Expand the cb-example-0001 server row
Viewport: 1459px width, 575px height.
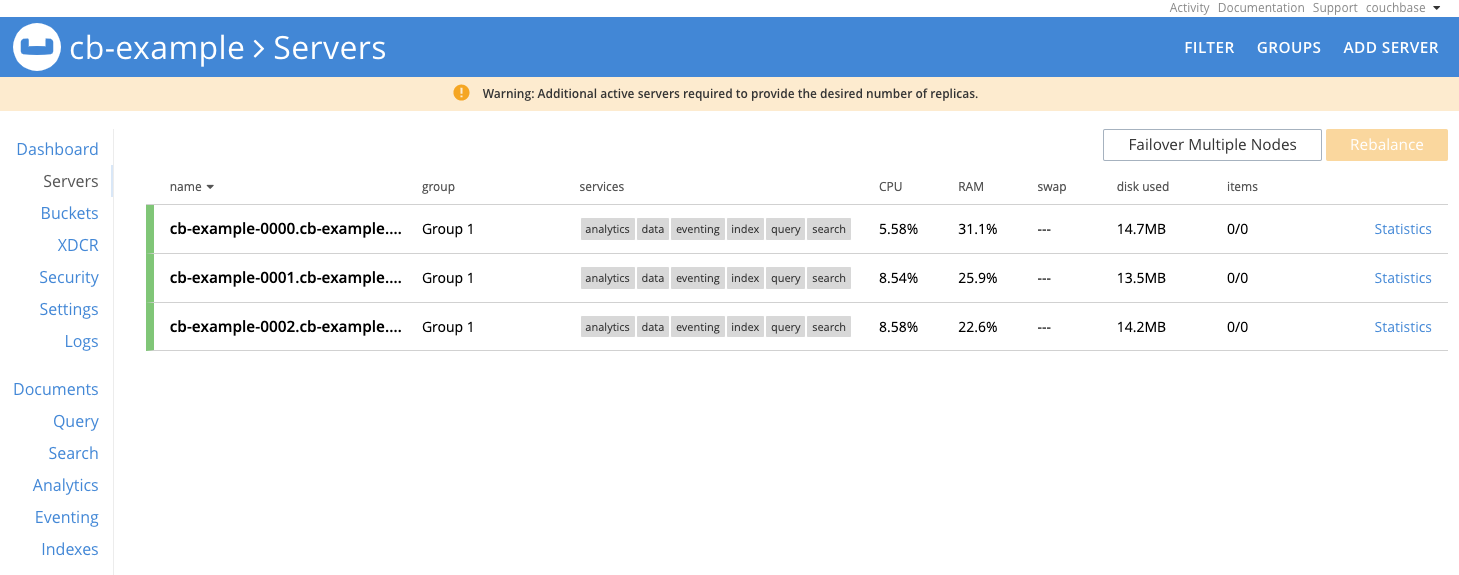point(797,278)
